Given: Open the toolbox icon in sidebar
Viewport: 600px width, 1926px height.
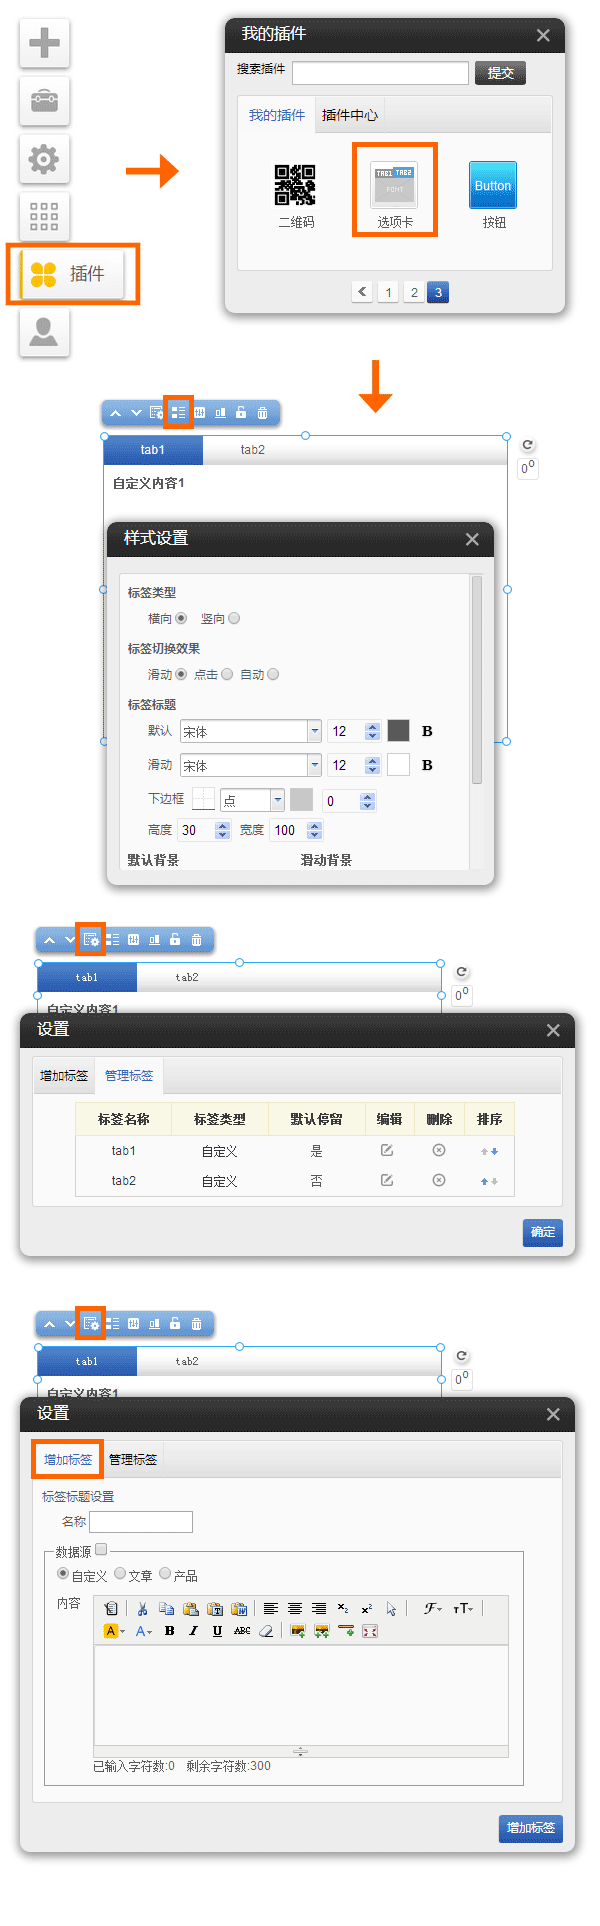Looking at the screenshot, I should click(44, 101).
